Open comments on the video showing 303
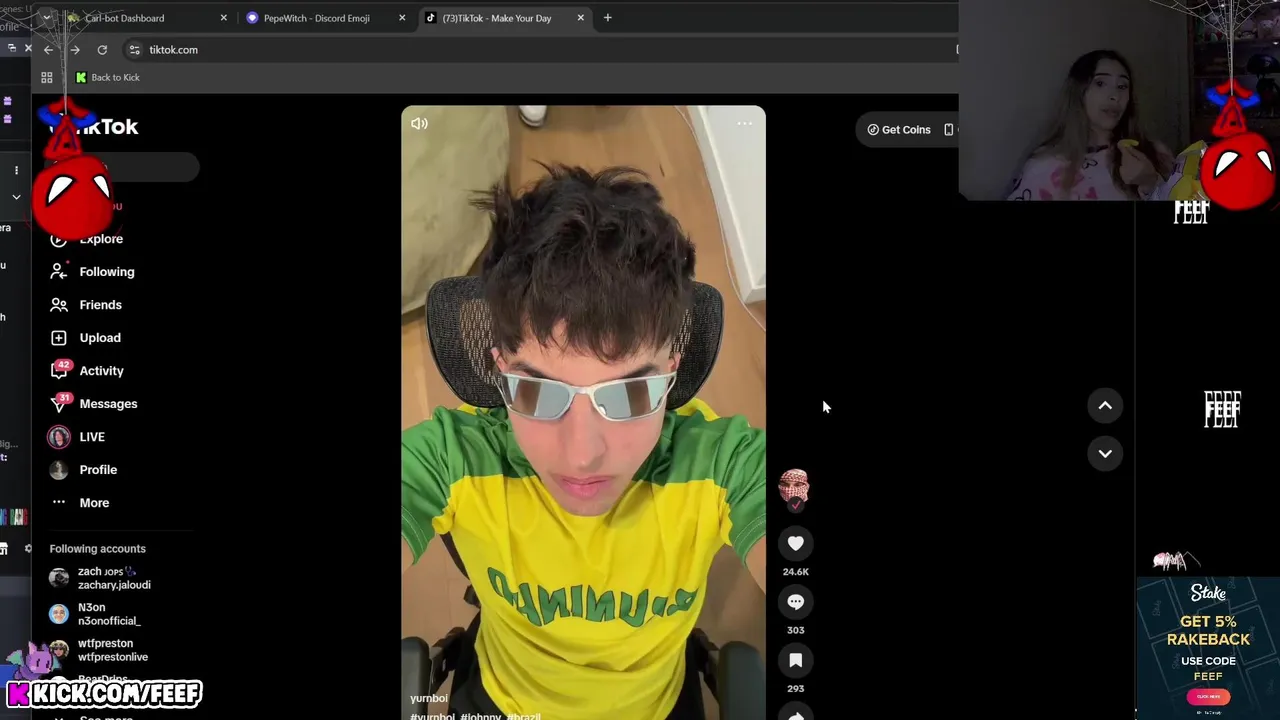This screenshot has height=720, width=1280. (x=796, y=602)
